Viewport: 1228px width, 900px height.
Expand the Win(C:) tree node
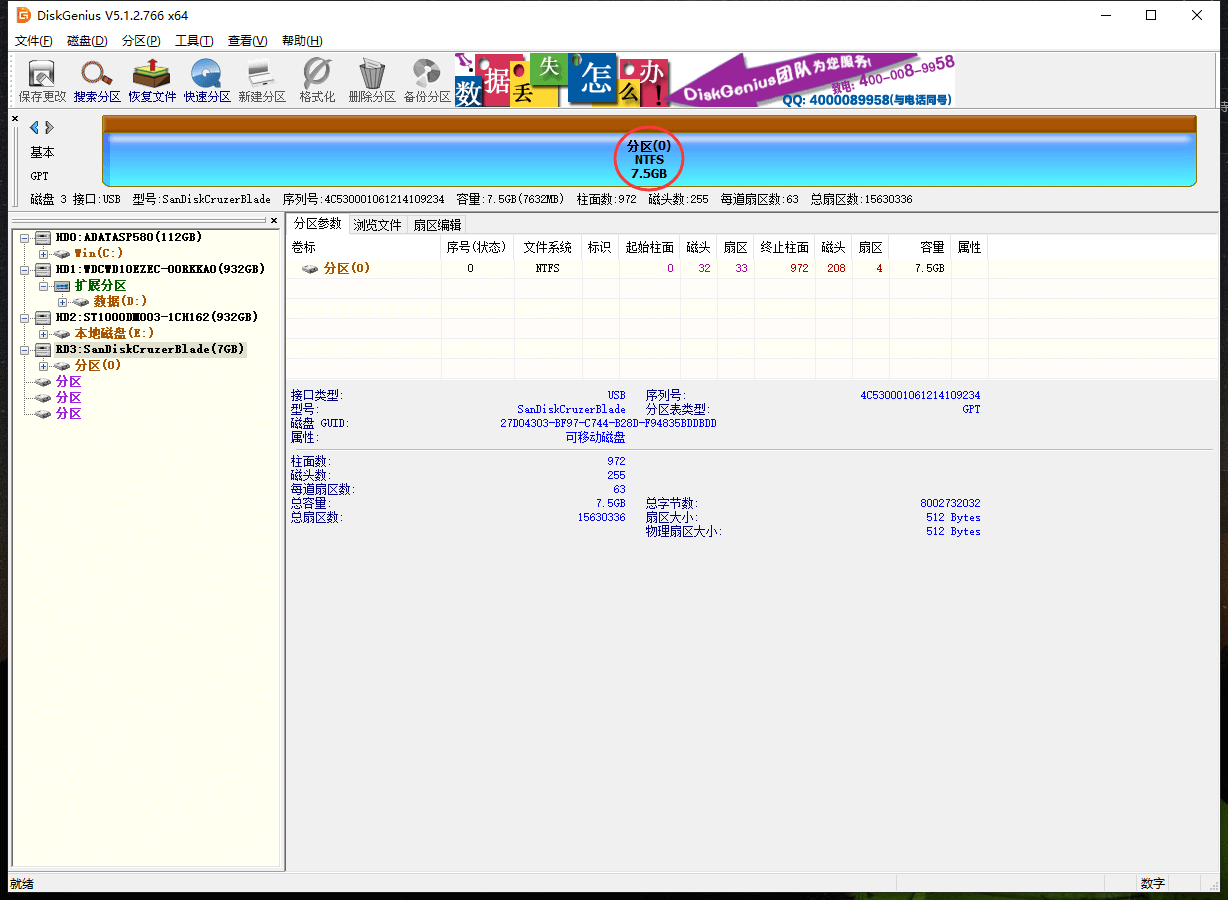(x=43, y=253)
